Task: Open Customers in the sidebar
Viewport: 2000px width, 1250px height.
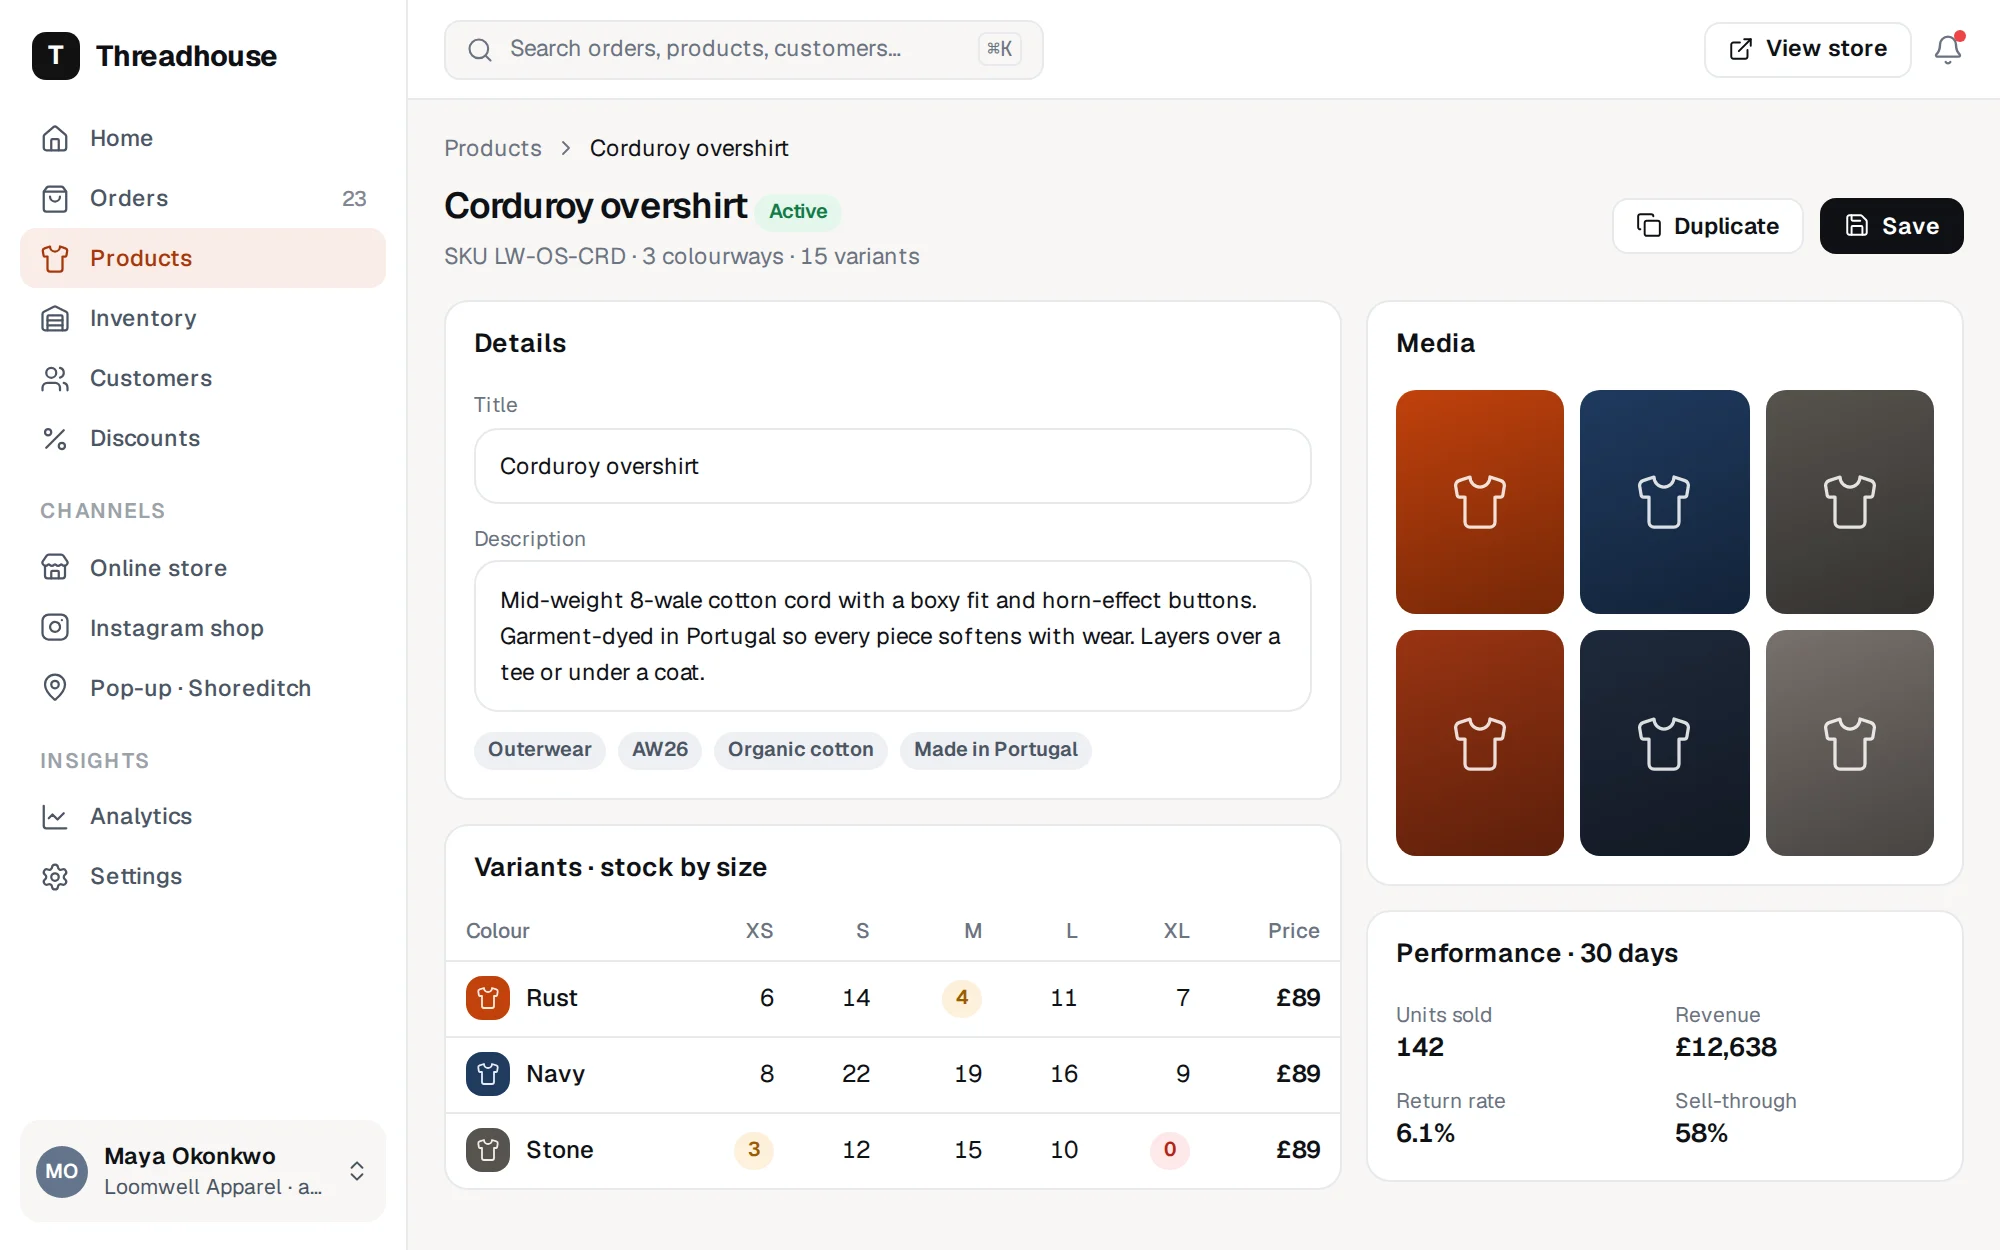Action: [203, 378]
